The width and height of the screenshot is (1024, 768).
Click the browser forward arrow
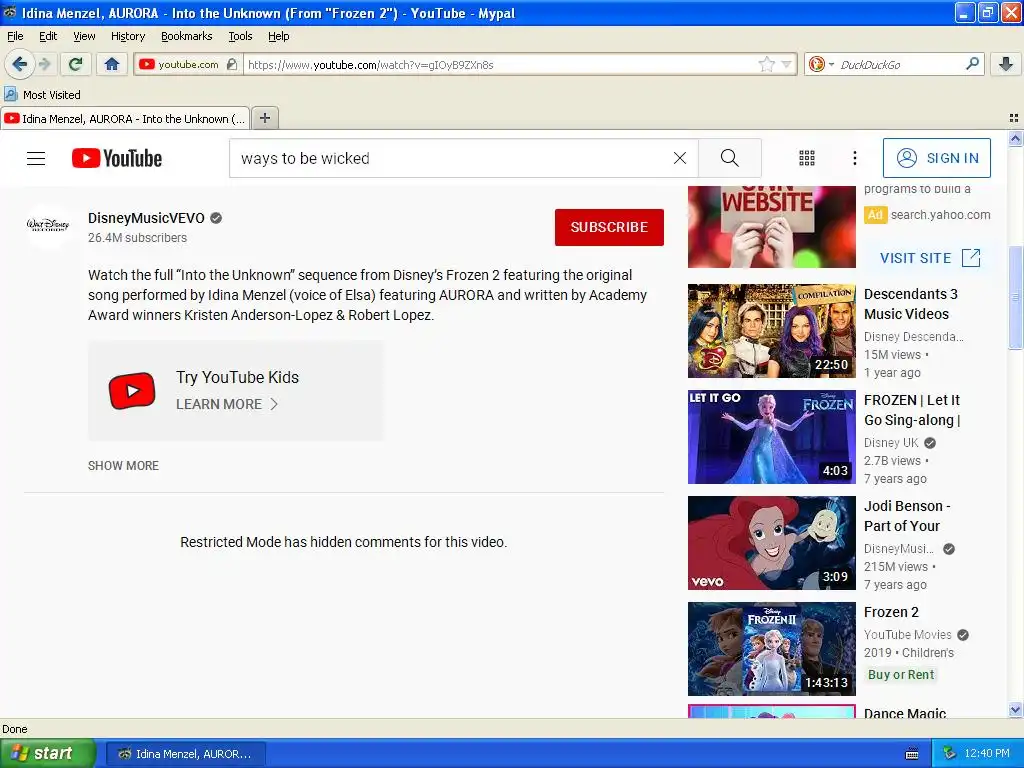click(44, 64)
